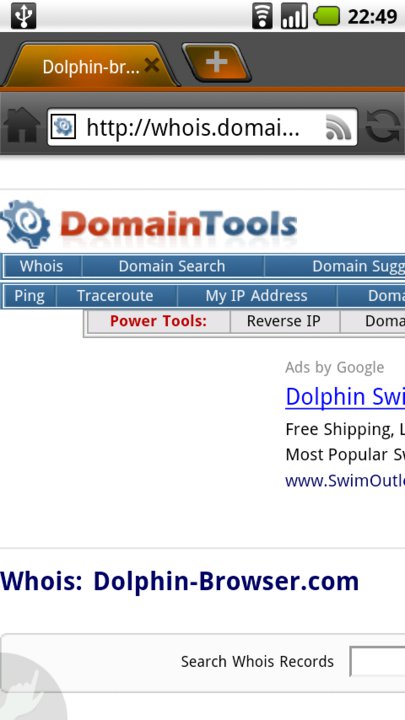Viewport: 405px width, 720px height.
Task: Tap the RSS feed icon in address bar
Action: (339, 127)
